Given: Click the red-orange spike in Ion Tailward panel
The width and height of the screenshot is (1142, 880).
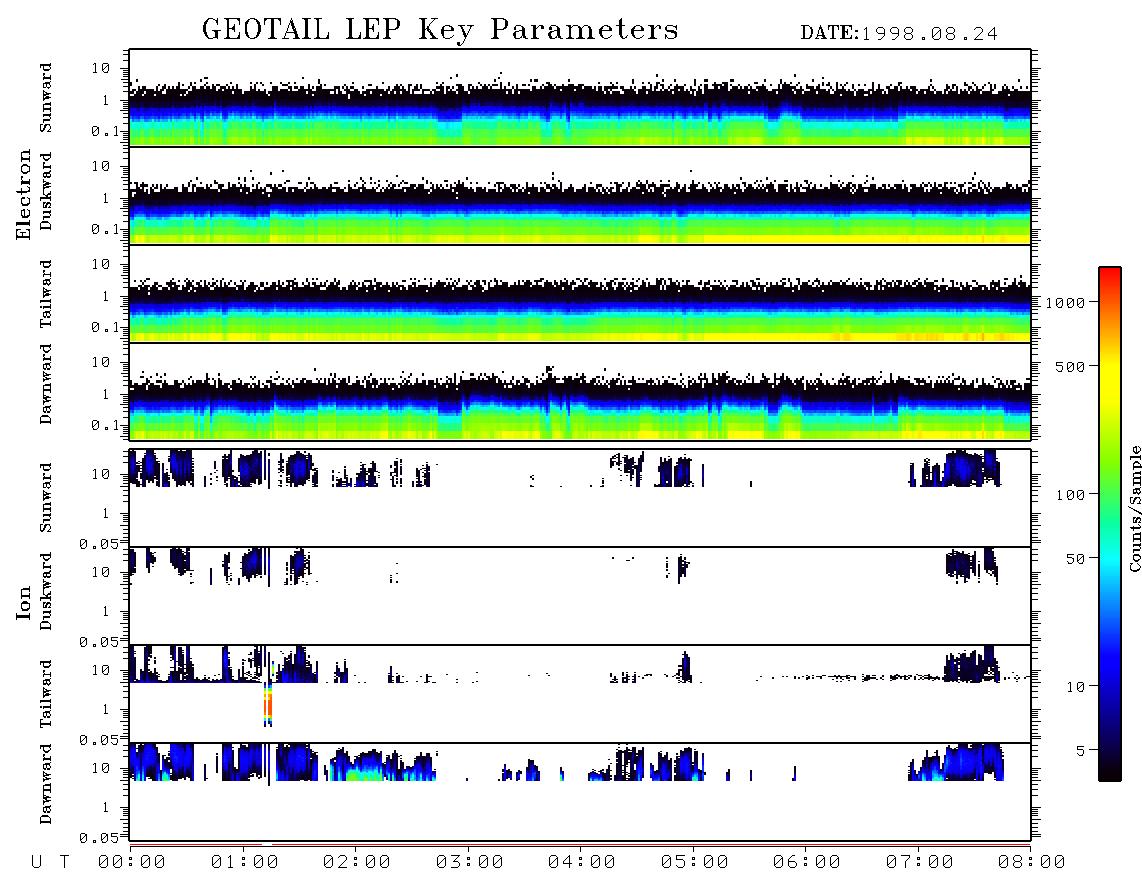Looking at the screenshot, I should [268, 704].
